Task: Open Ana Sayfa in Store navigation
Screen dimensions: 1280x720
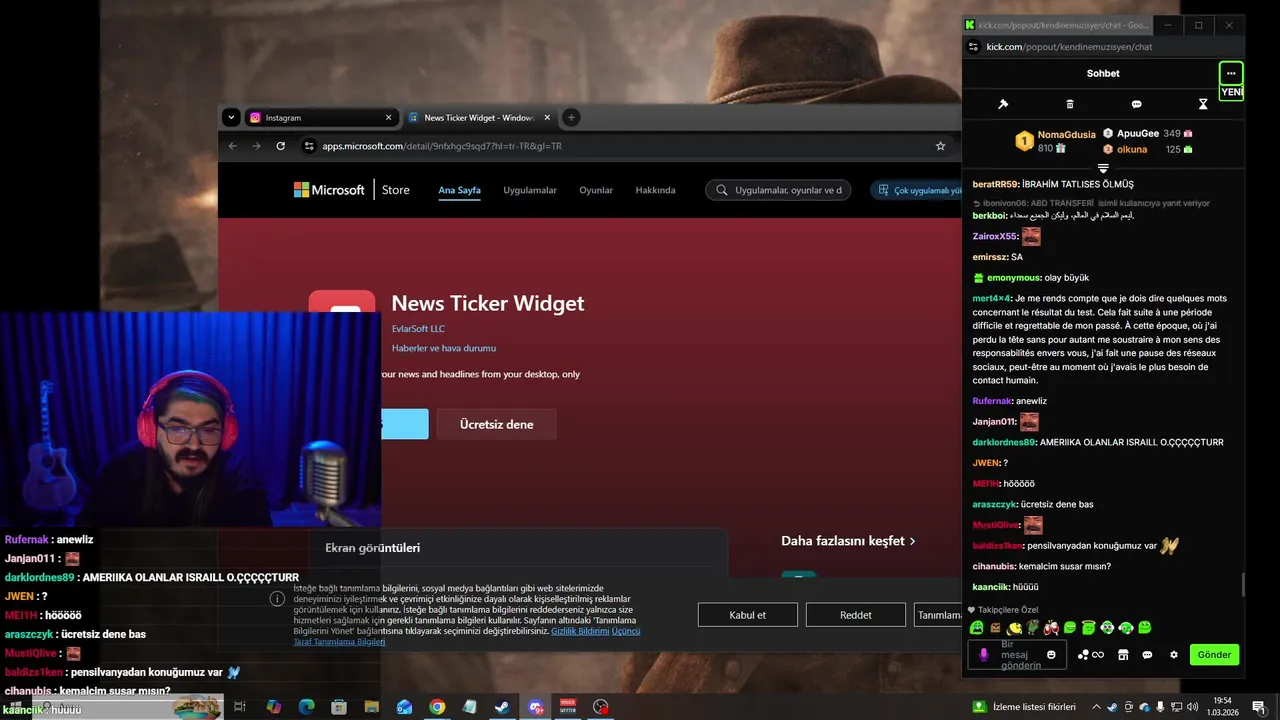Action: click(459, 190)
